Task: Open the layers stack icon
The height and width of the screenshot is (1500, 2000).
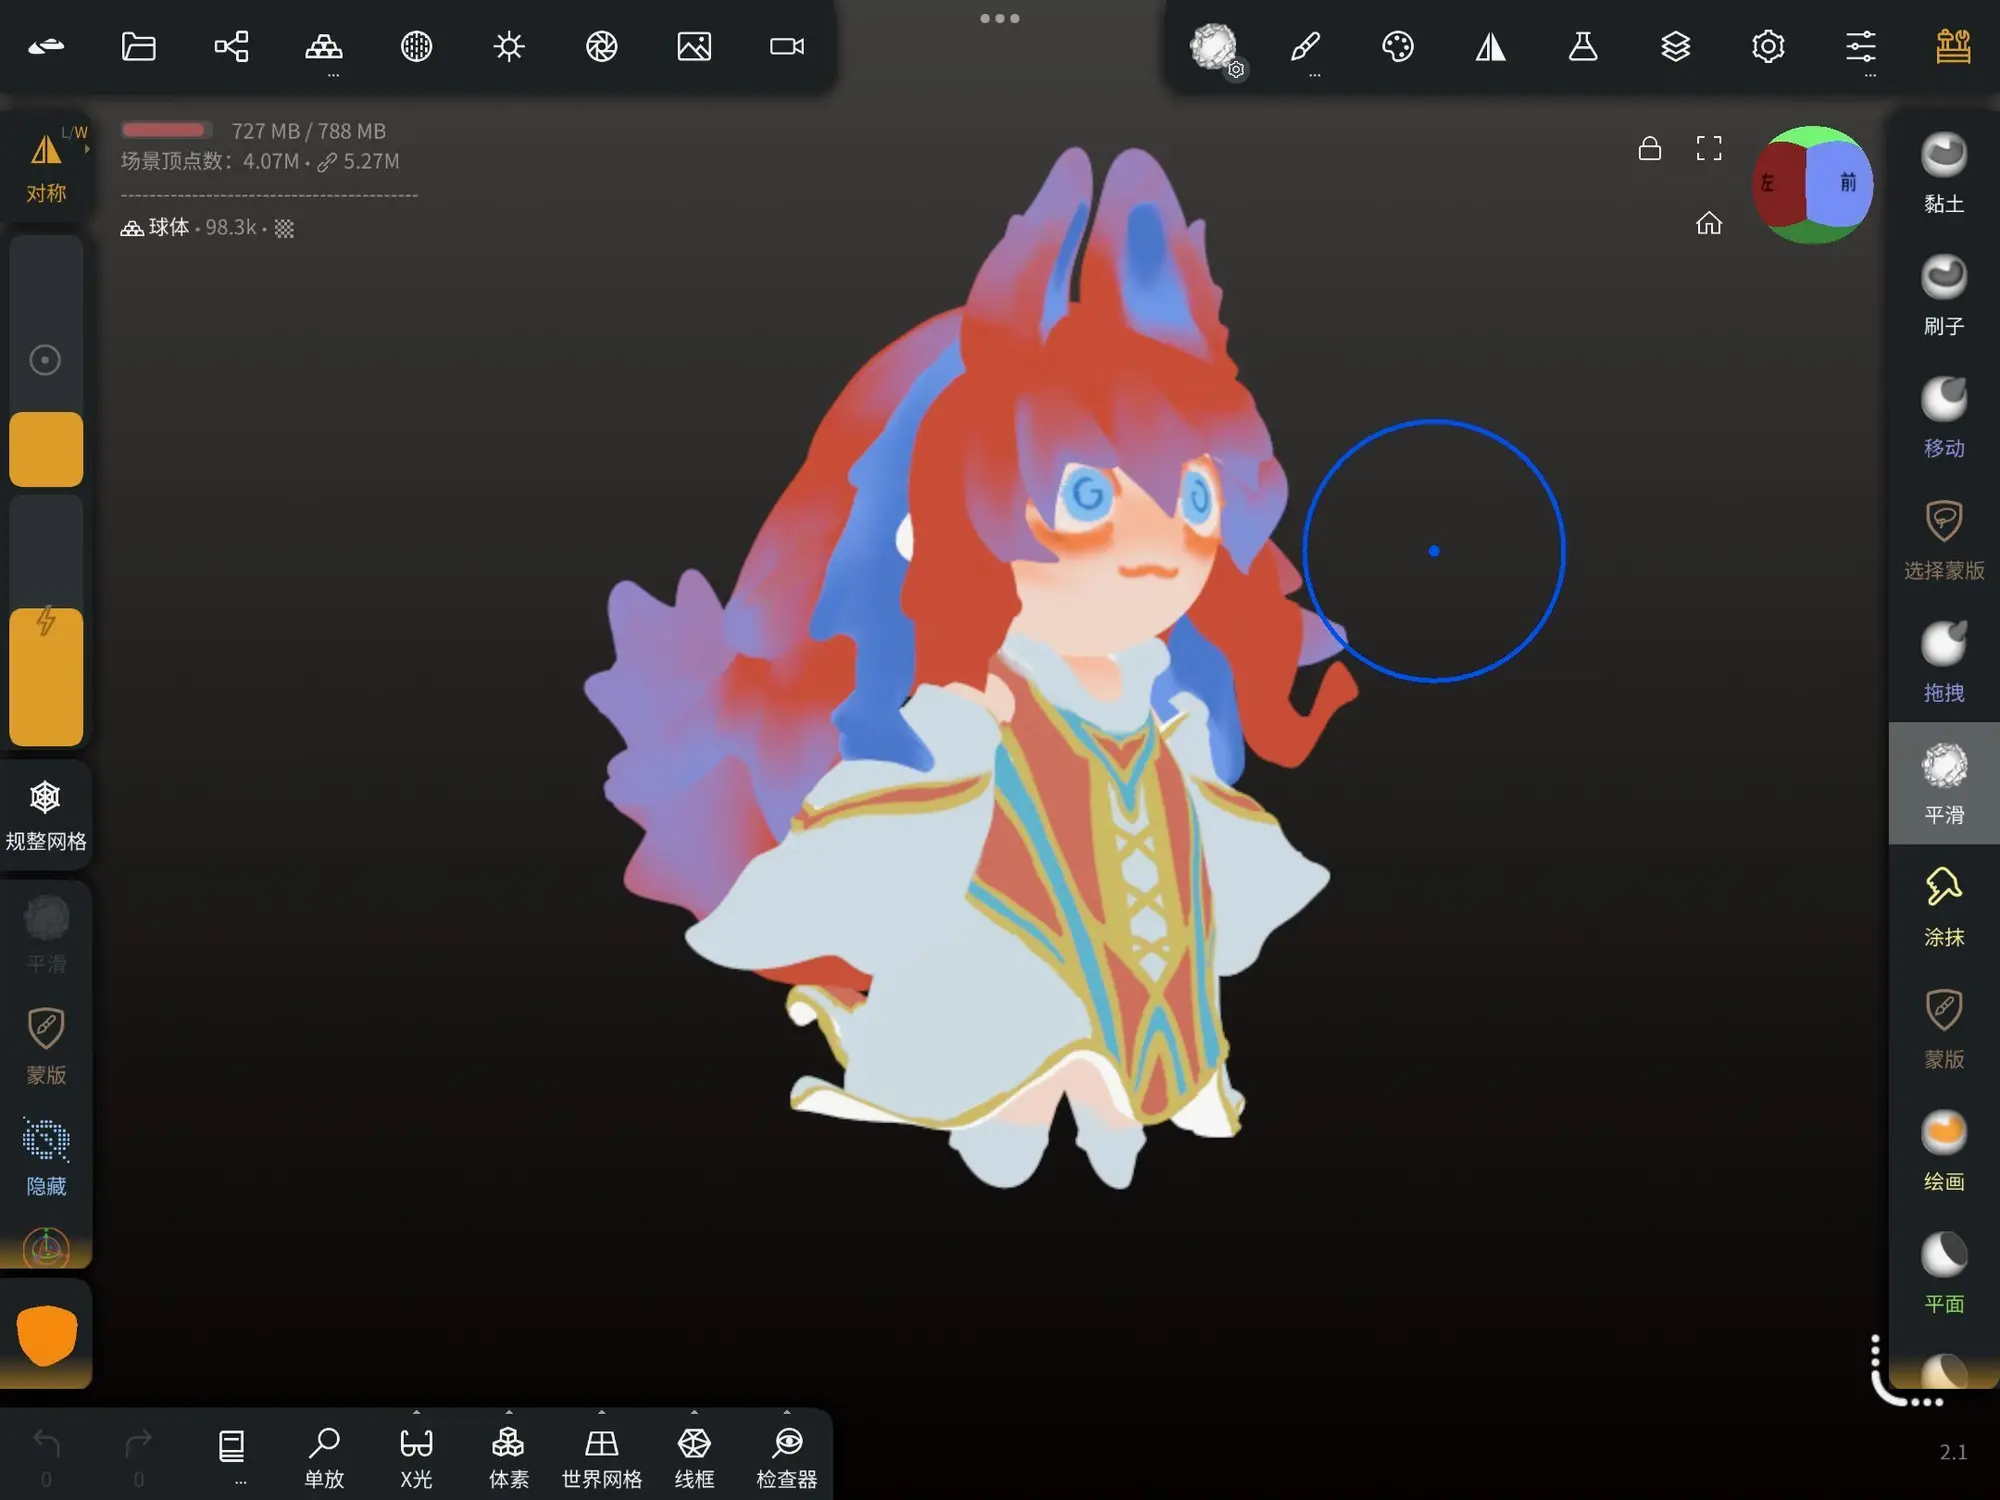Action: [1675, 47]
